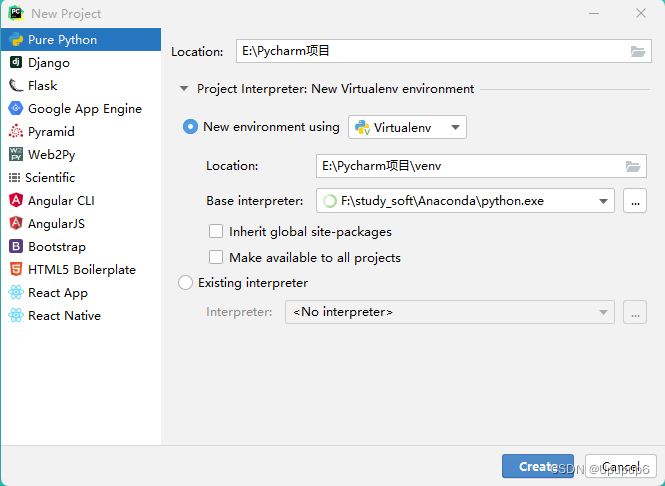Click the Django project icon

[16, 62]
